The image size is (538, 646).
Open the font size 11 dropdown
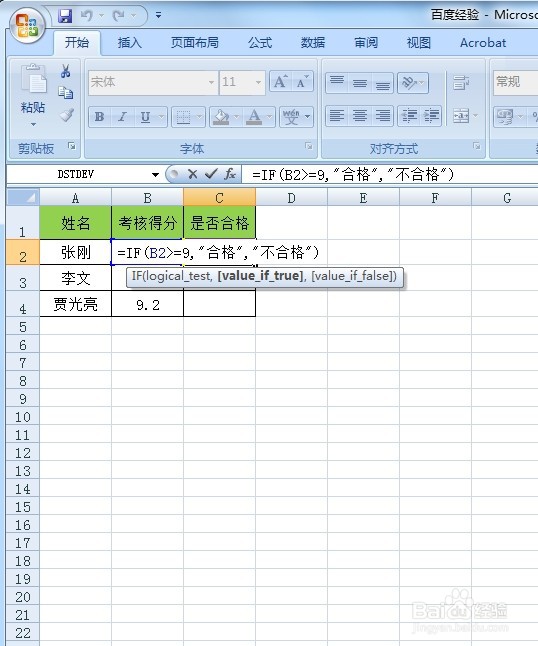(258, 82)
